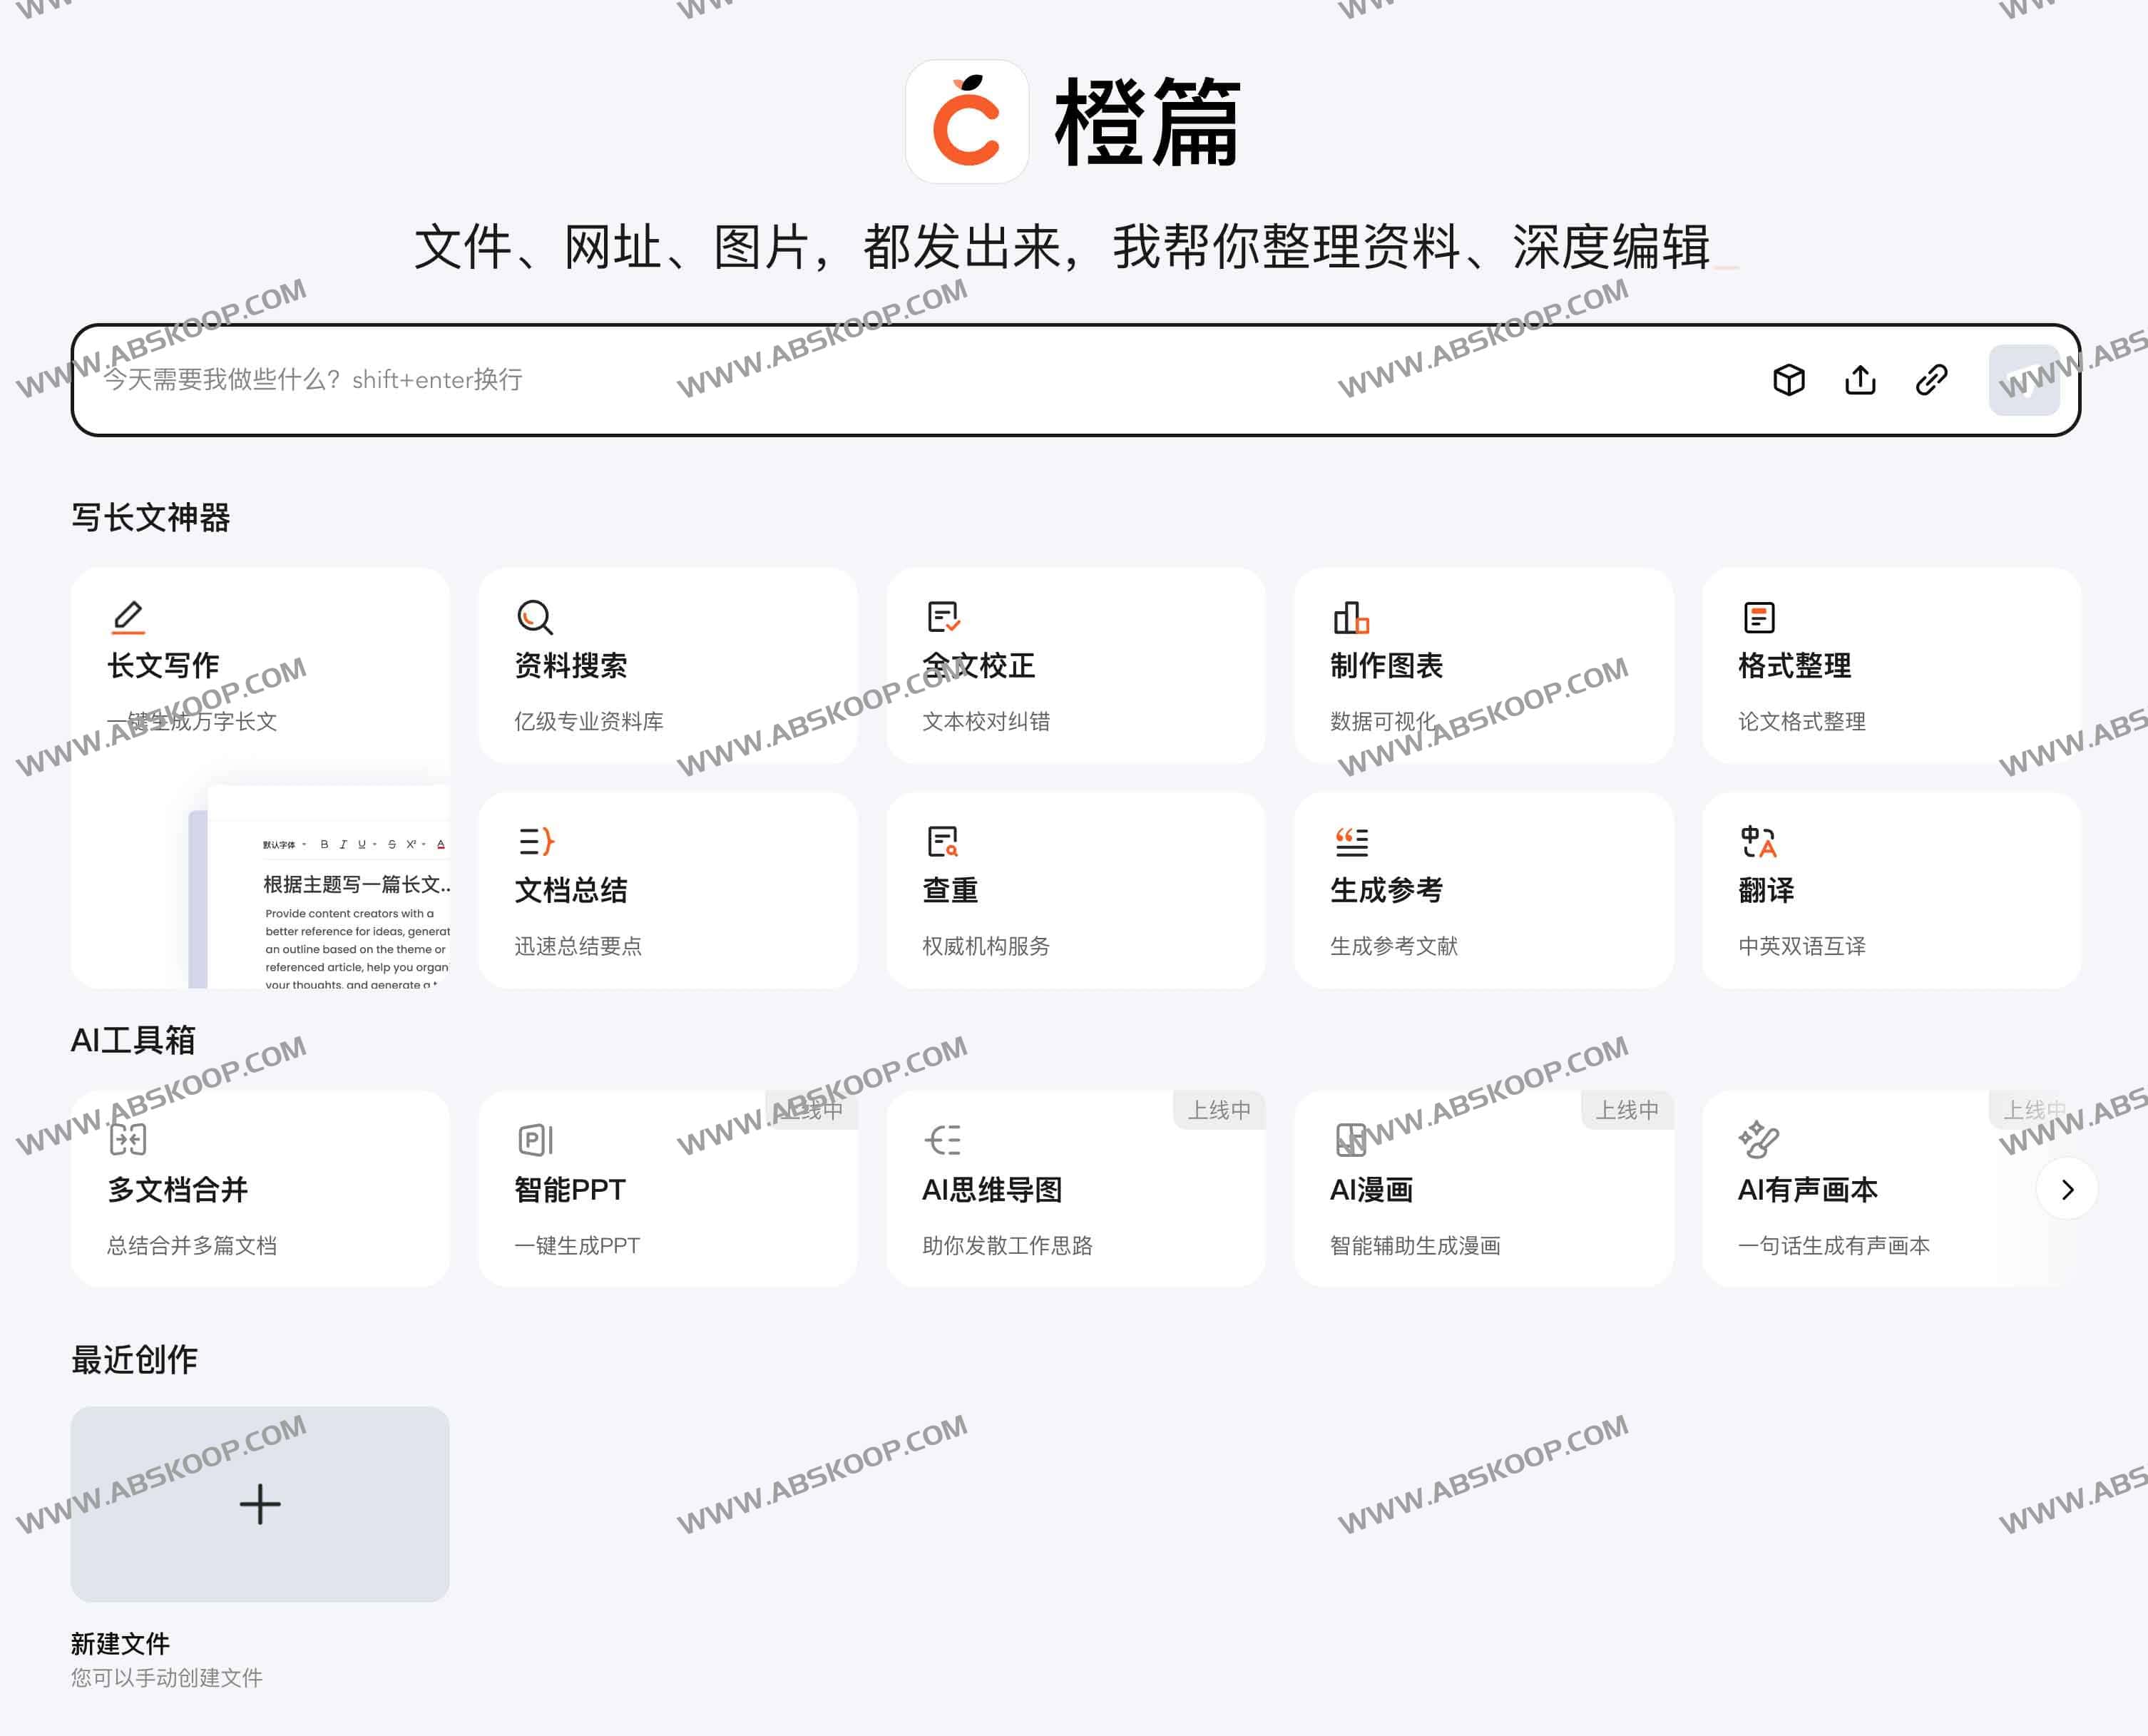Click the 制作图表 chart icon
2148x1736 pixels.
pyautogui.click(x=1352, y=616)
